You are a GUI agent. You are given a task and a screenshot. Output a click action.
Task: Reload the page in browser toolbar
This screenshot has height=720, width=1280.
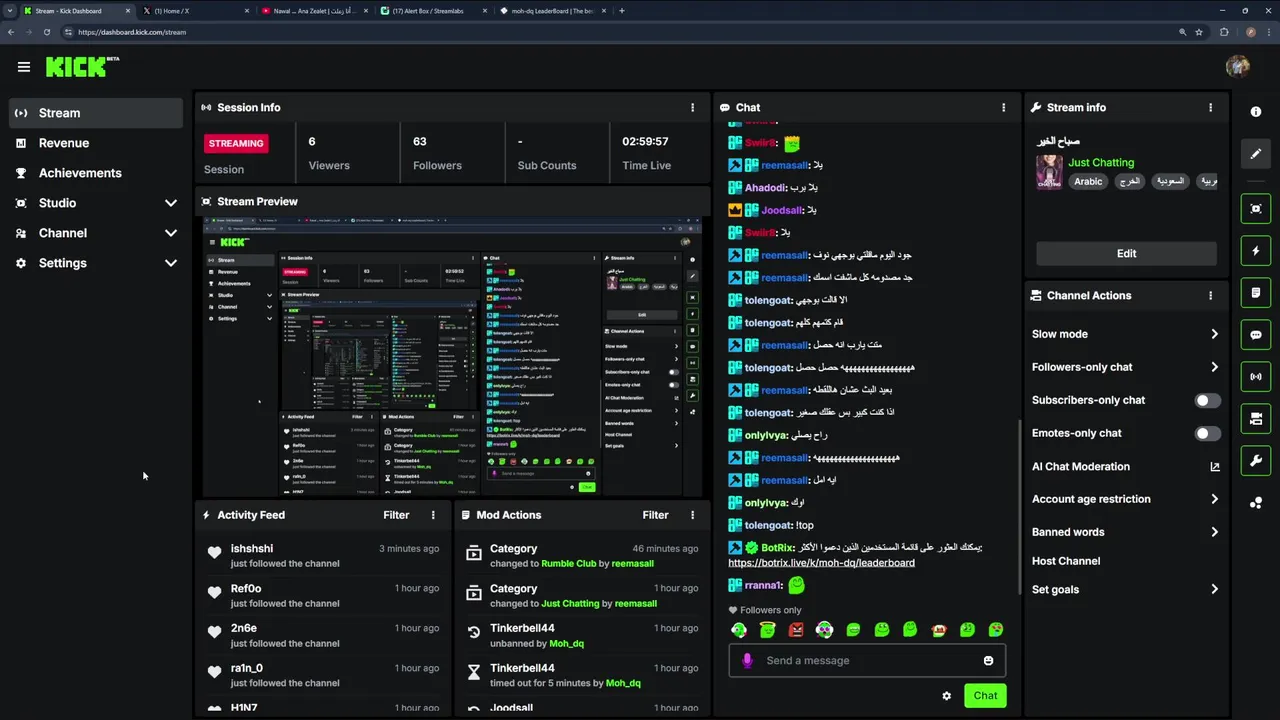tap(46, 32)
